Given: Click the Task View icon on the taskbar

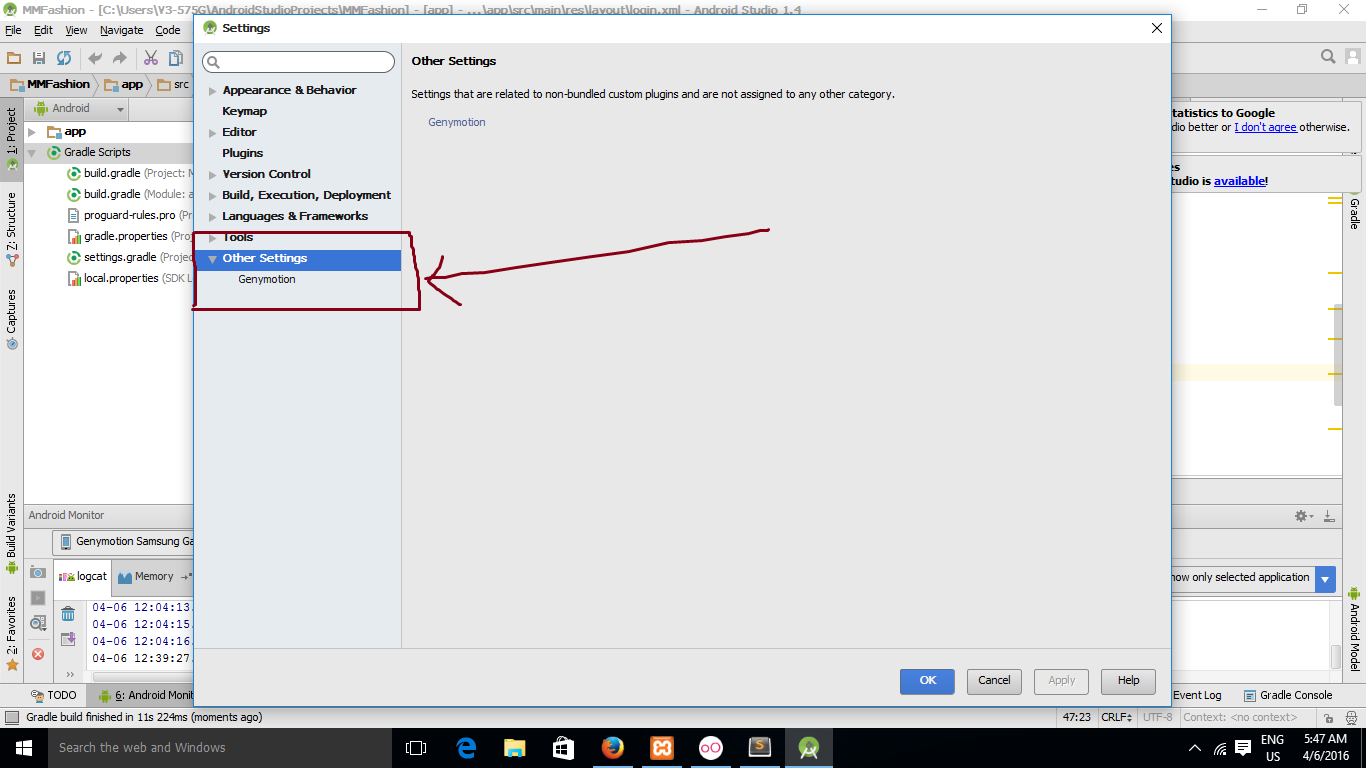Looking at the screenshot, I should 416,747.
